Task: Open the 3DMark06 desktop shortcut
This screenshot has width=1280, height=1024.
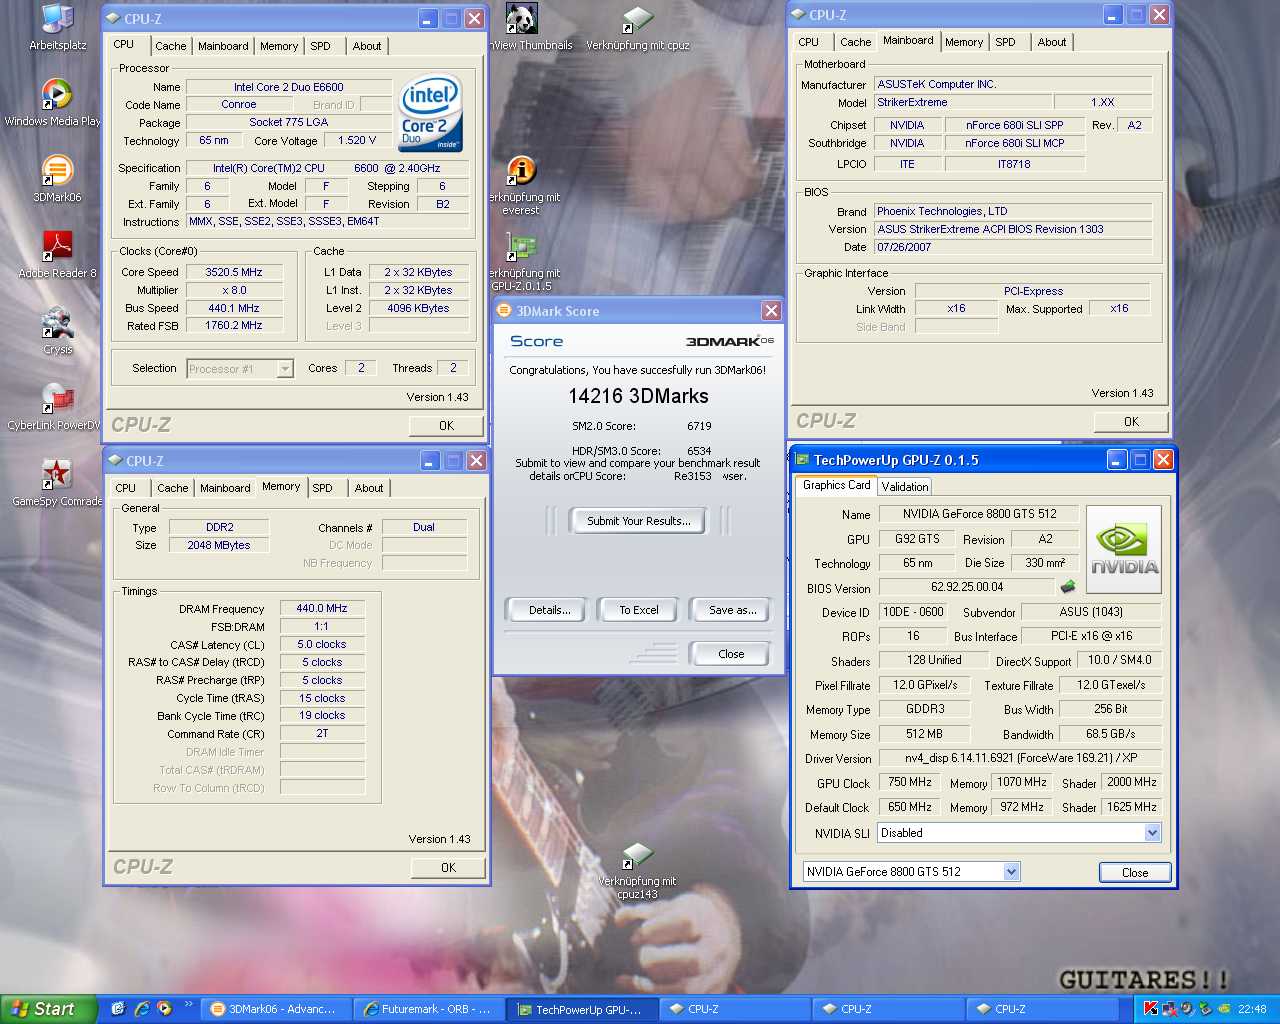Action: [x=57, y=179]
